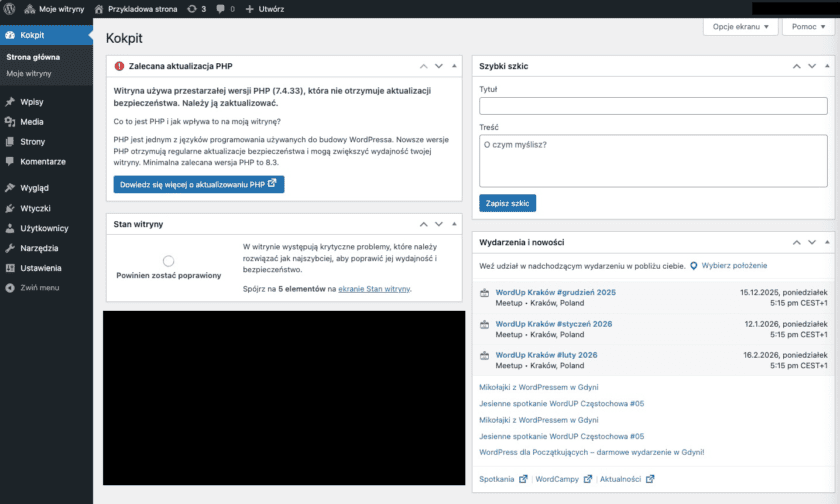
Task: Focus the Tytuł input field
Action: pos(653,106)
